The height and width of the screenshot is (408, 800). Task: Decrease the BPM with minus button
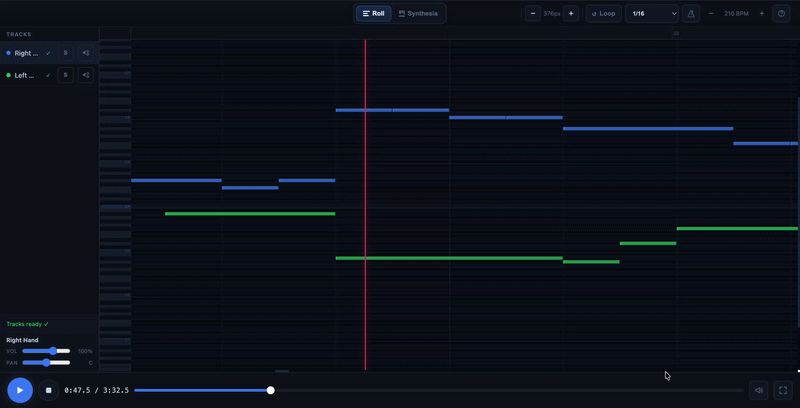(711, 14)
